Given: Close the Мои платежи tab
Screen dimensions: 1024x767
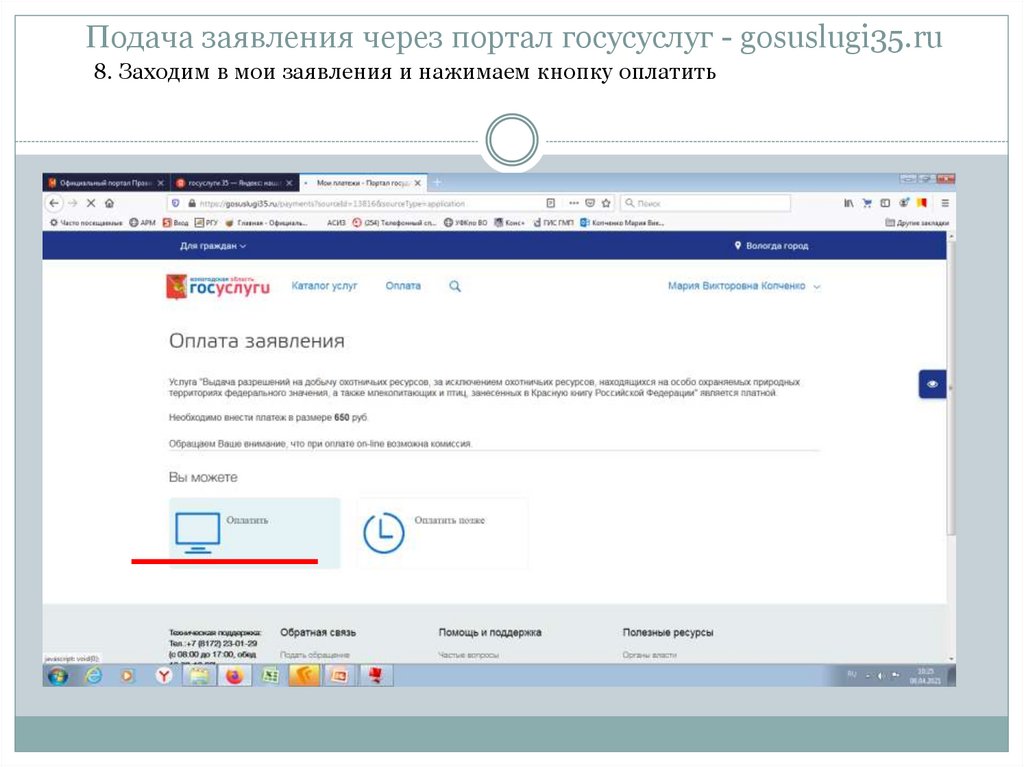Looking at the screenshot, I should click(418, 183).
